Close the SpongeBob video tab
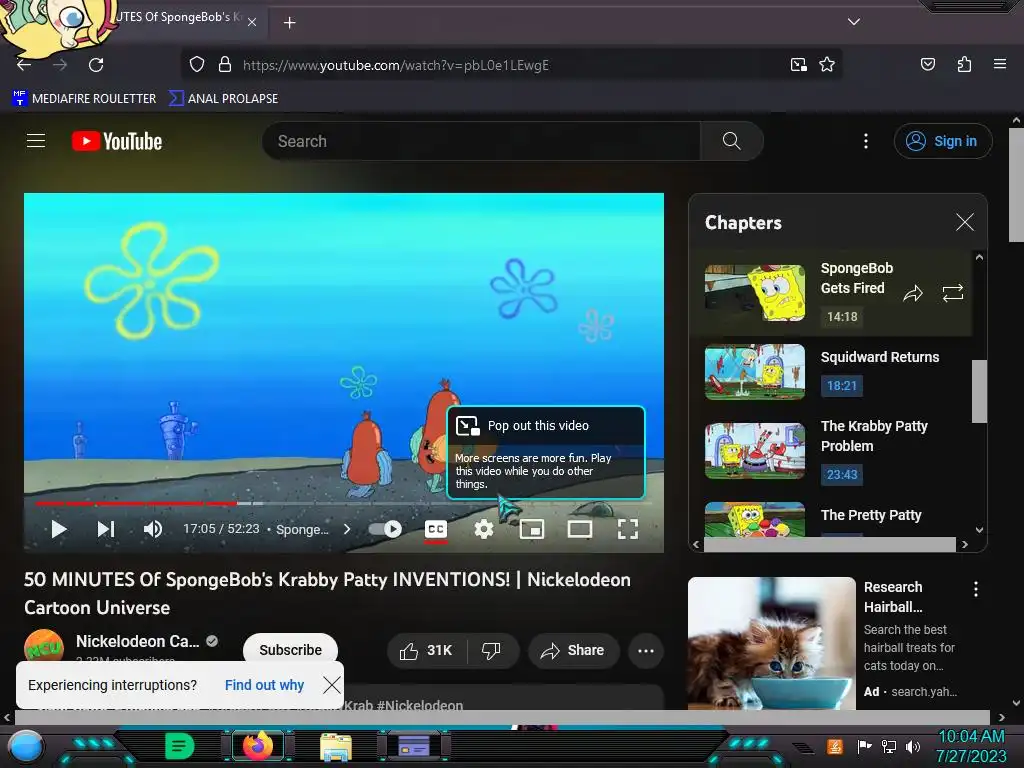Image resolution: width=1024 pixels, height=768 pixels. pyautogui.click(x=252, y=22)
